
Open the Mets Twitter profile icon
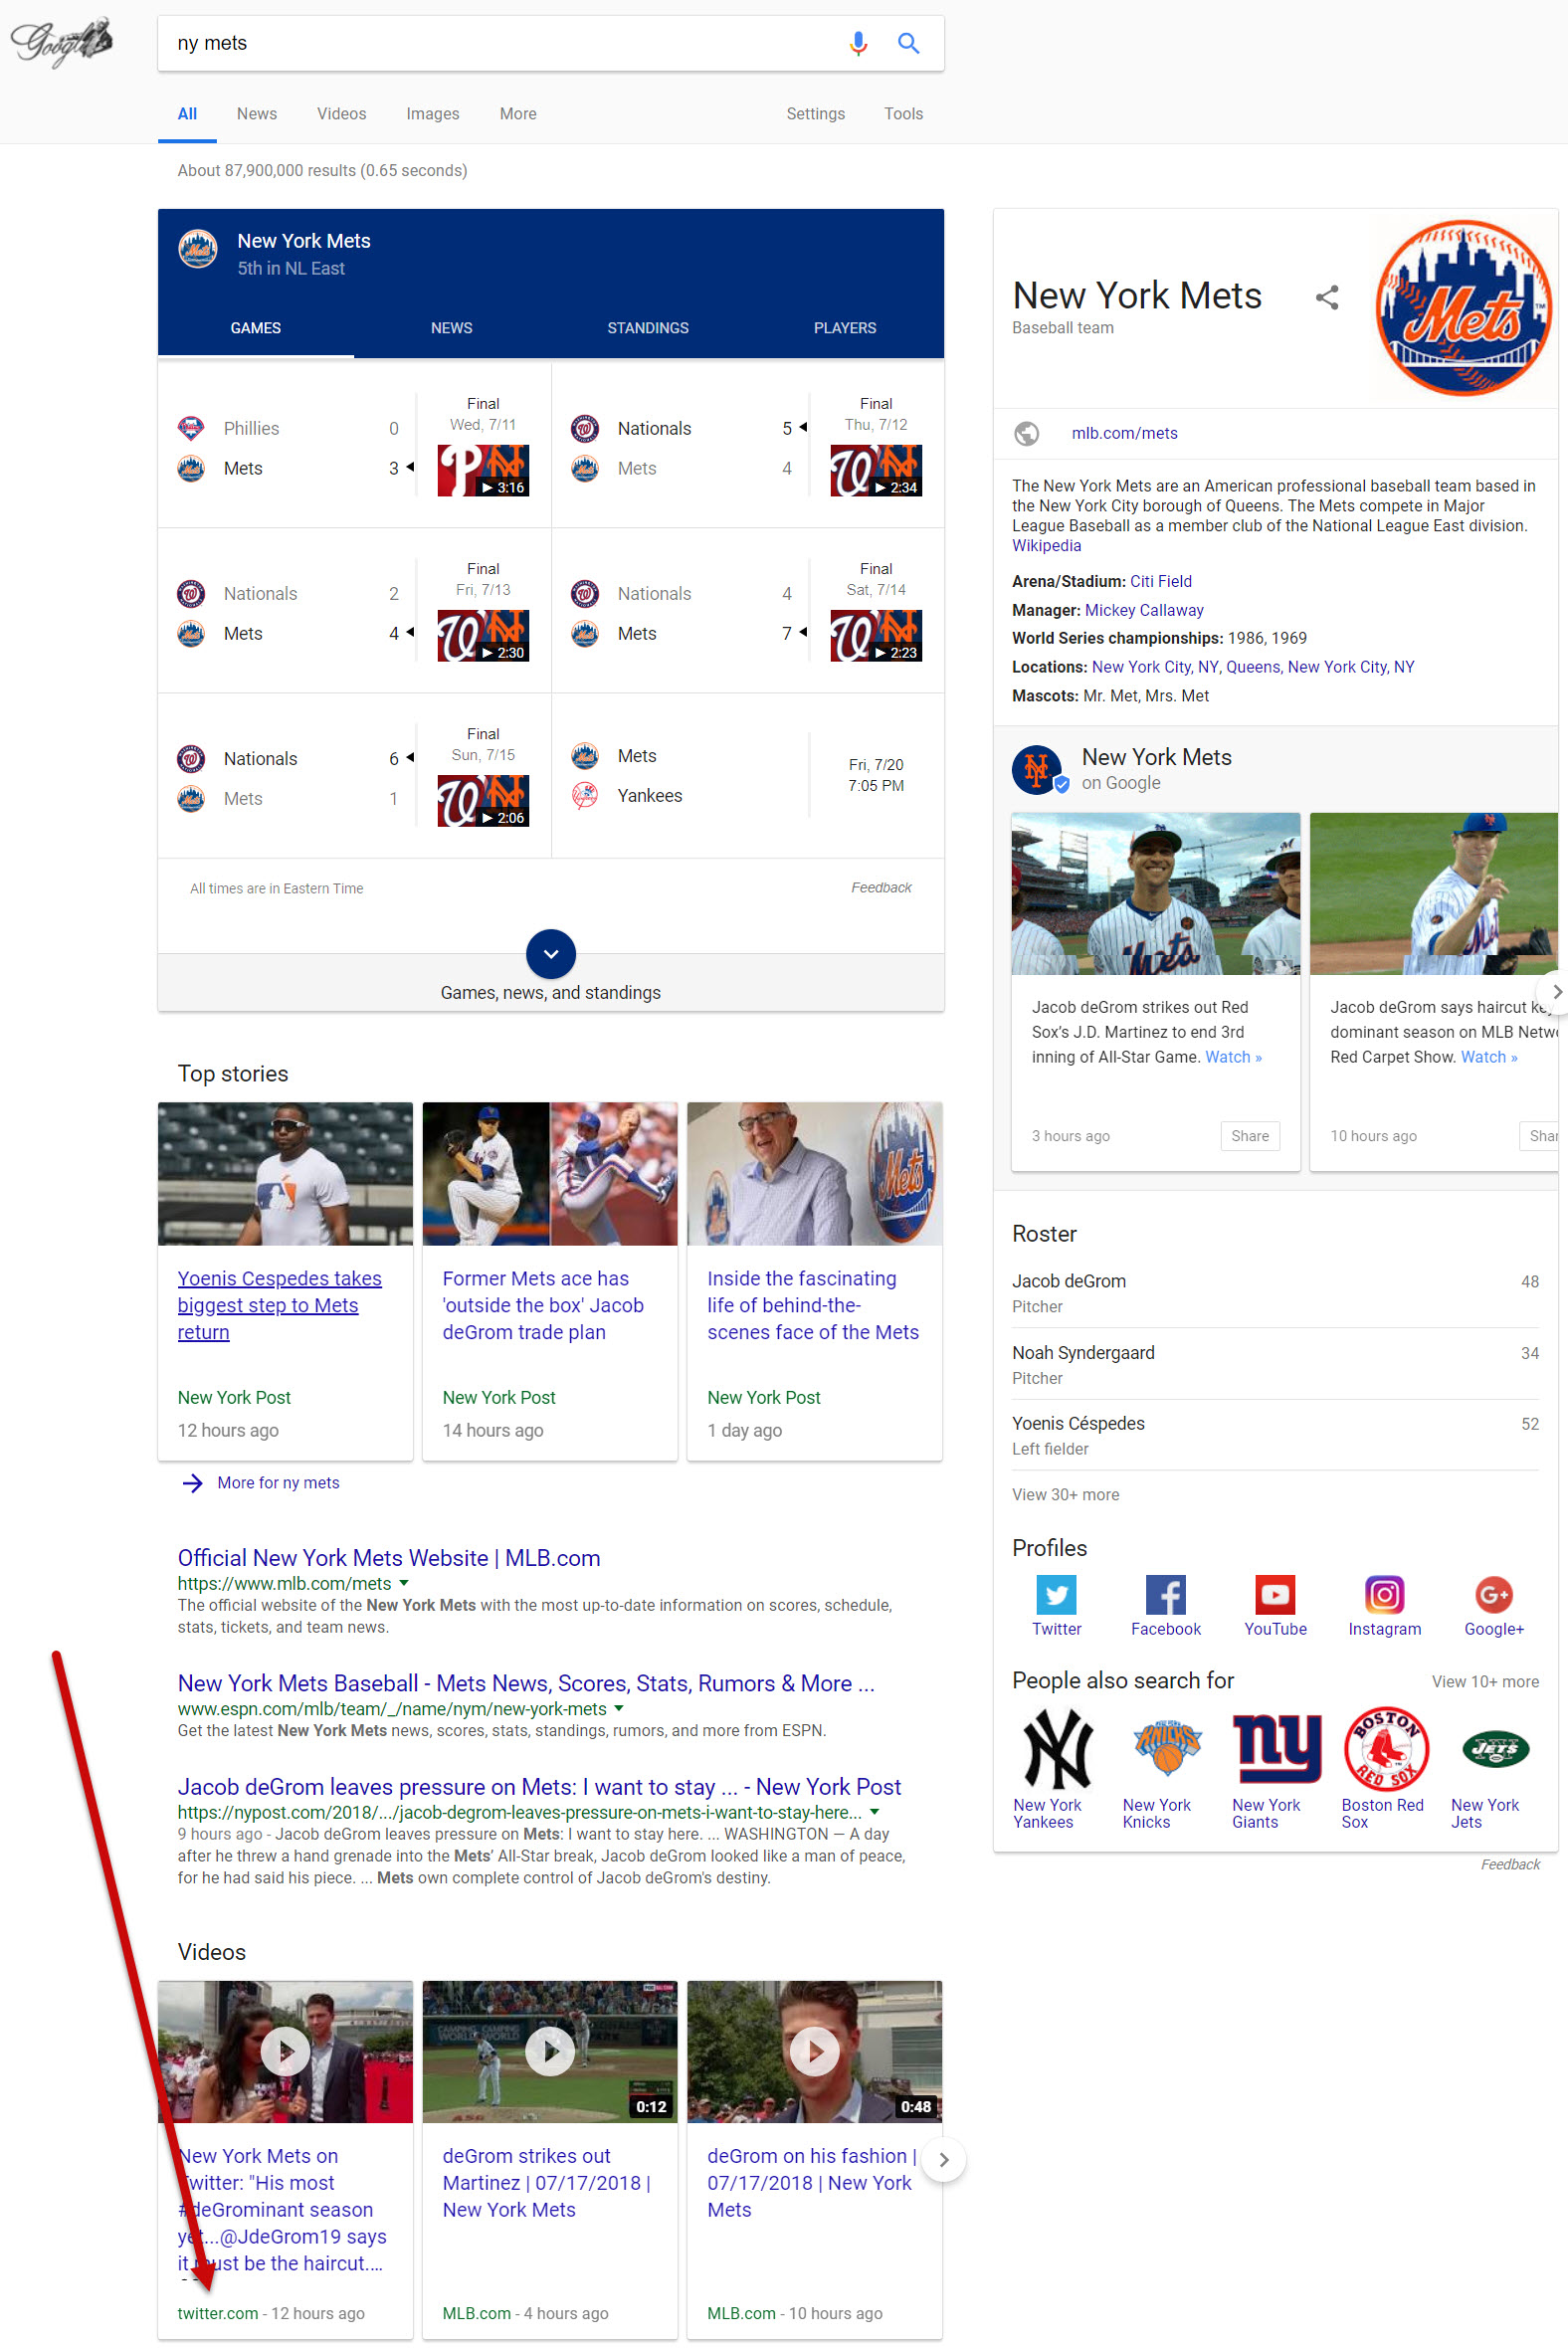coord(1055,1594)
